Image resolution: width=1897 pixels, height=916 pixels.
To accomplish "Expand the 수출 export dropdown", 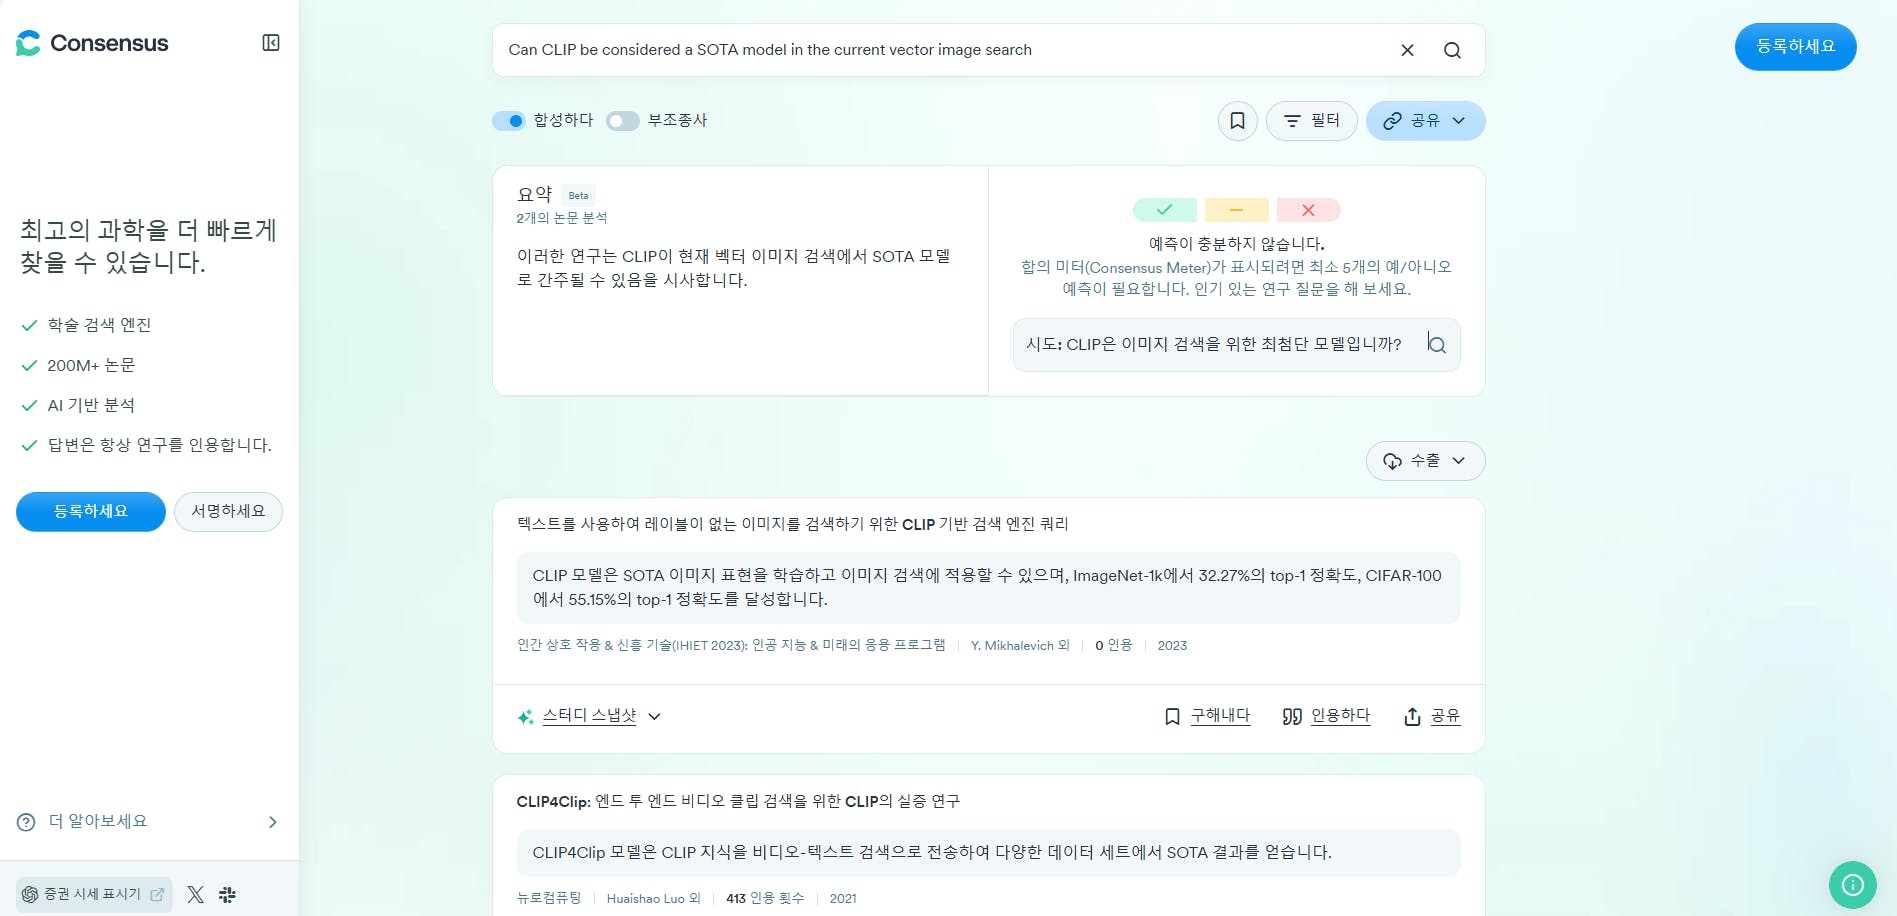I will tap(1425, 461).
